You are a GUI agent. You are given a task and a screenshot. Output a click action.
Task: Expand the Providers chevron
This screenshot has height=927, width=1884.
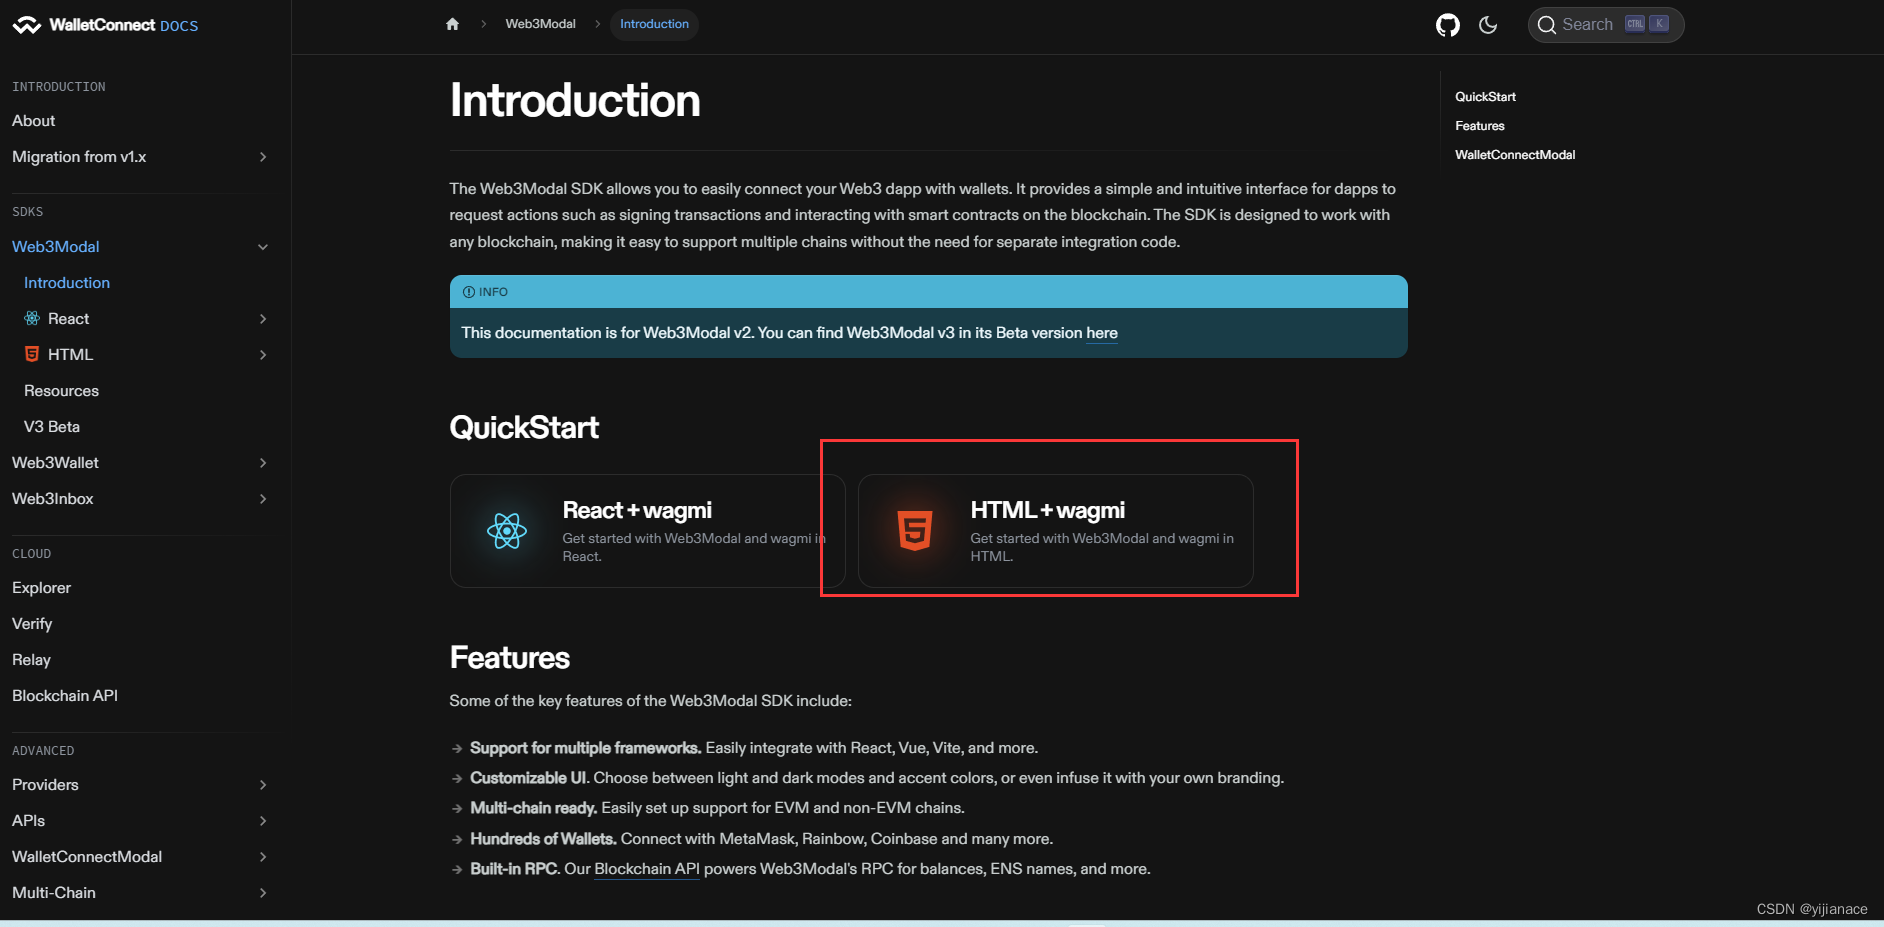(263, 785)
